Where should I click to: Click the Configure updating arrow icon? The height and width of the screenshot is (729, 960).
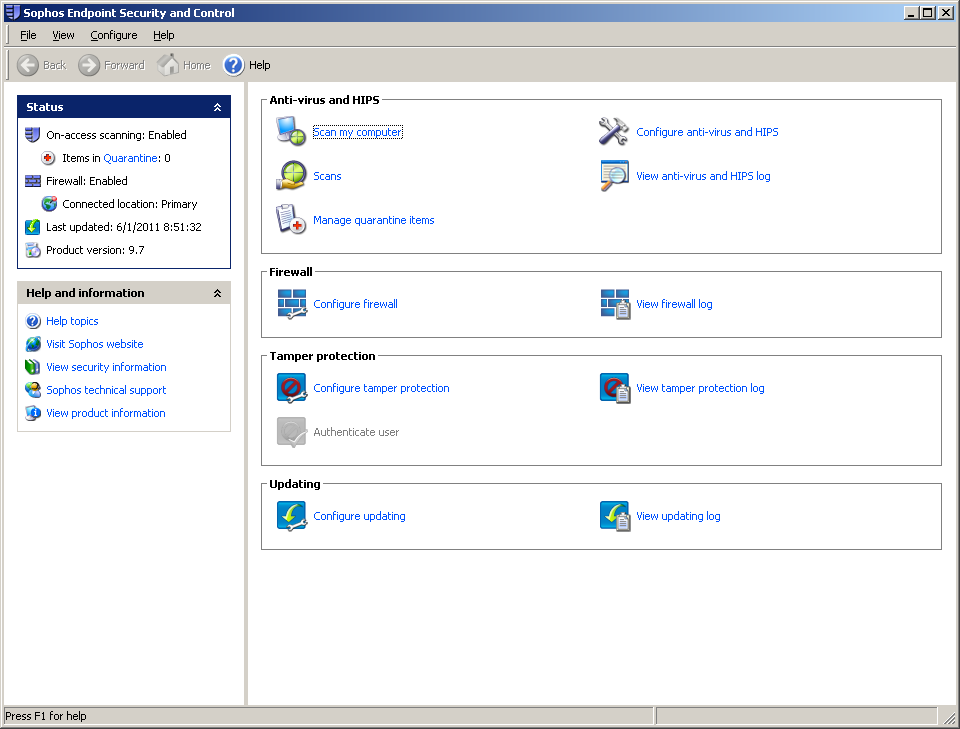coord(291,516)
